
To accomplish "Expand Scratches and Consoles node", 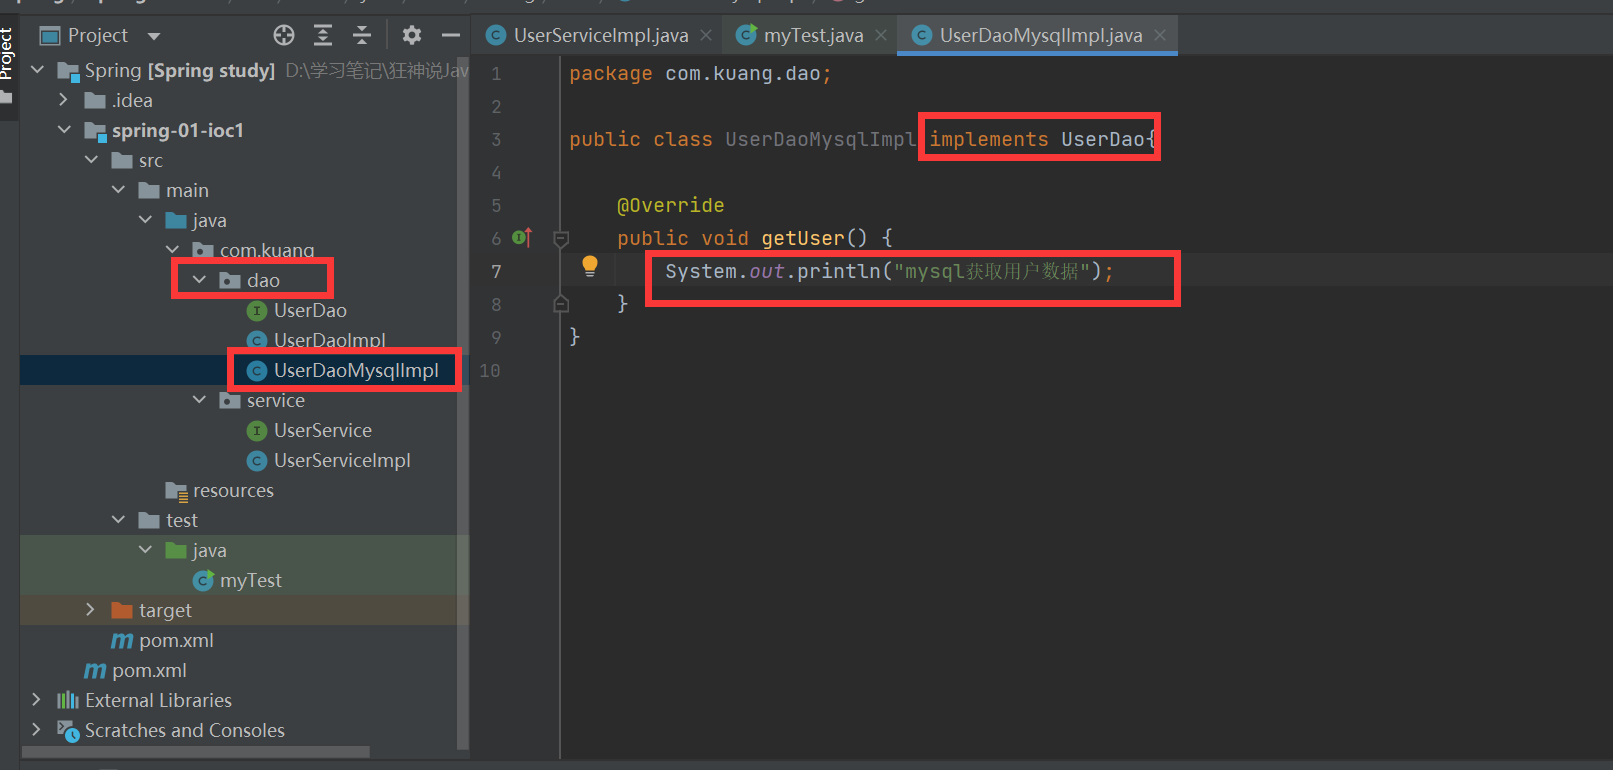I will 37,730.
